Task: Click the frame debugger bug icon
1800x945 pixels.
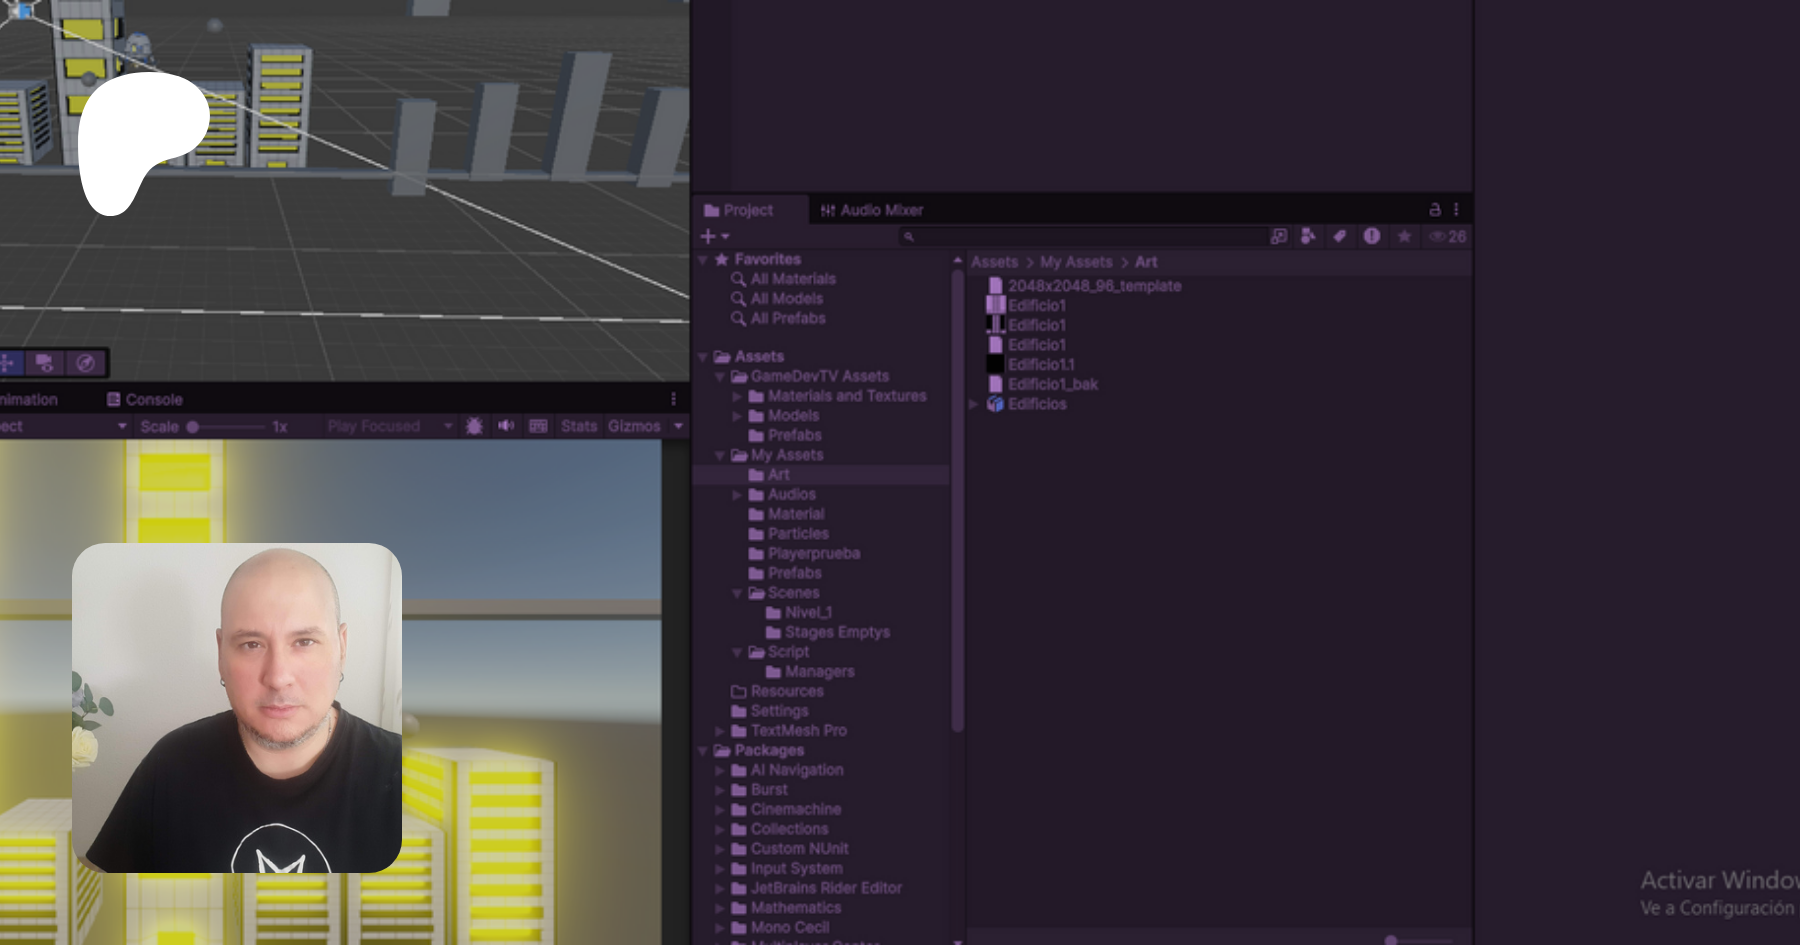Action: click(x=474, y=426)
